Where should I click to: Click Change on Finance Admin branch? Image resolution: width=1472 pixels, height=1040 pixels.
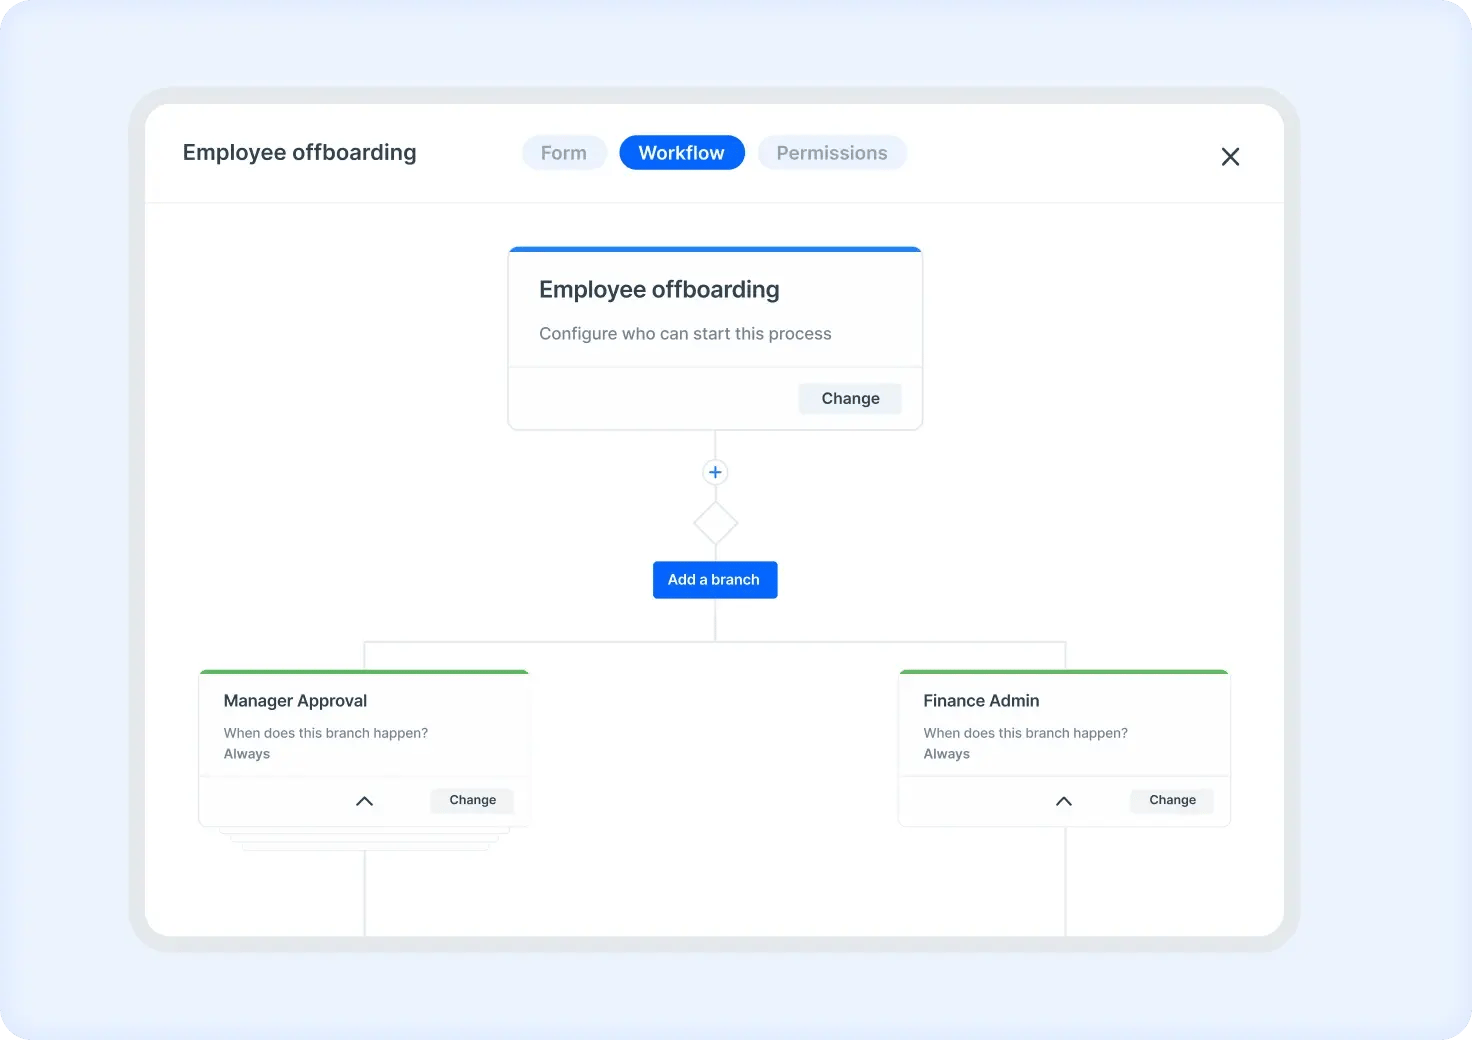pos(1172,800)
